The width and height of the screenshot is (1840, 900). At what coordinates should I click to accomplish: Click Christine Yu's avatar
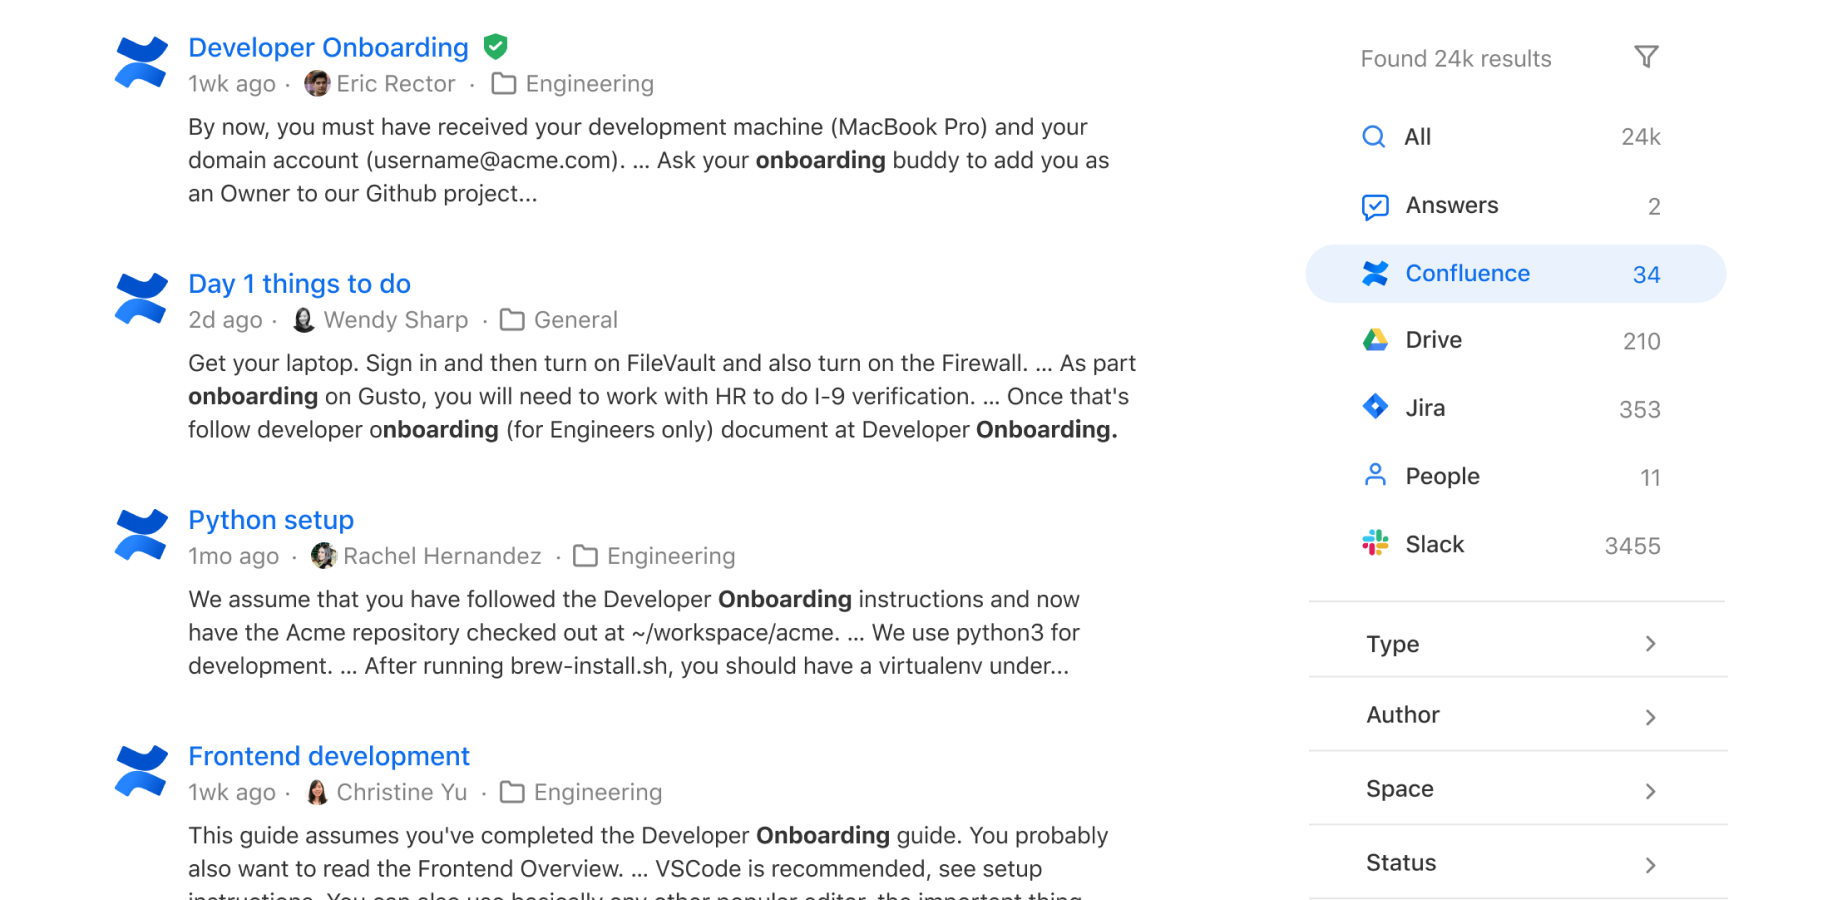(x=317, y=792)
